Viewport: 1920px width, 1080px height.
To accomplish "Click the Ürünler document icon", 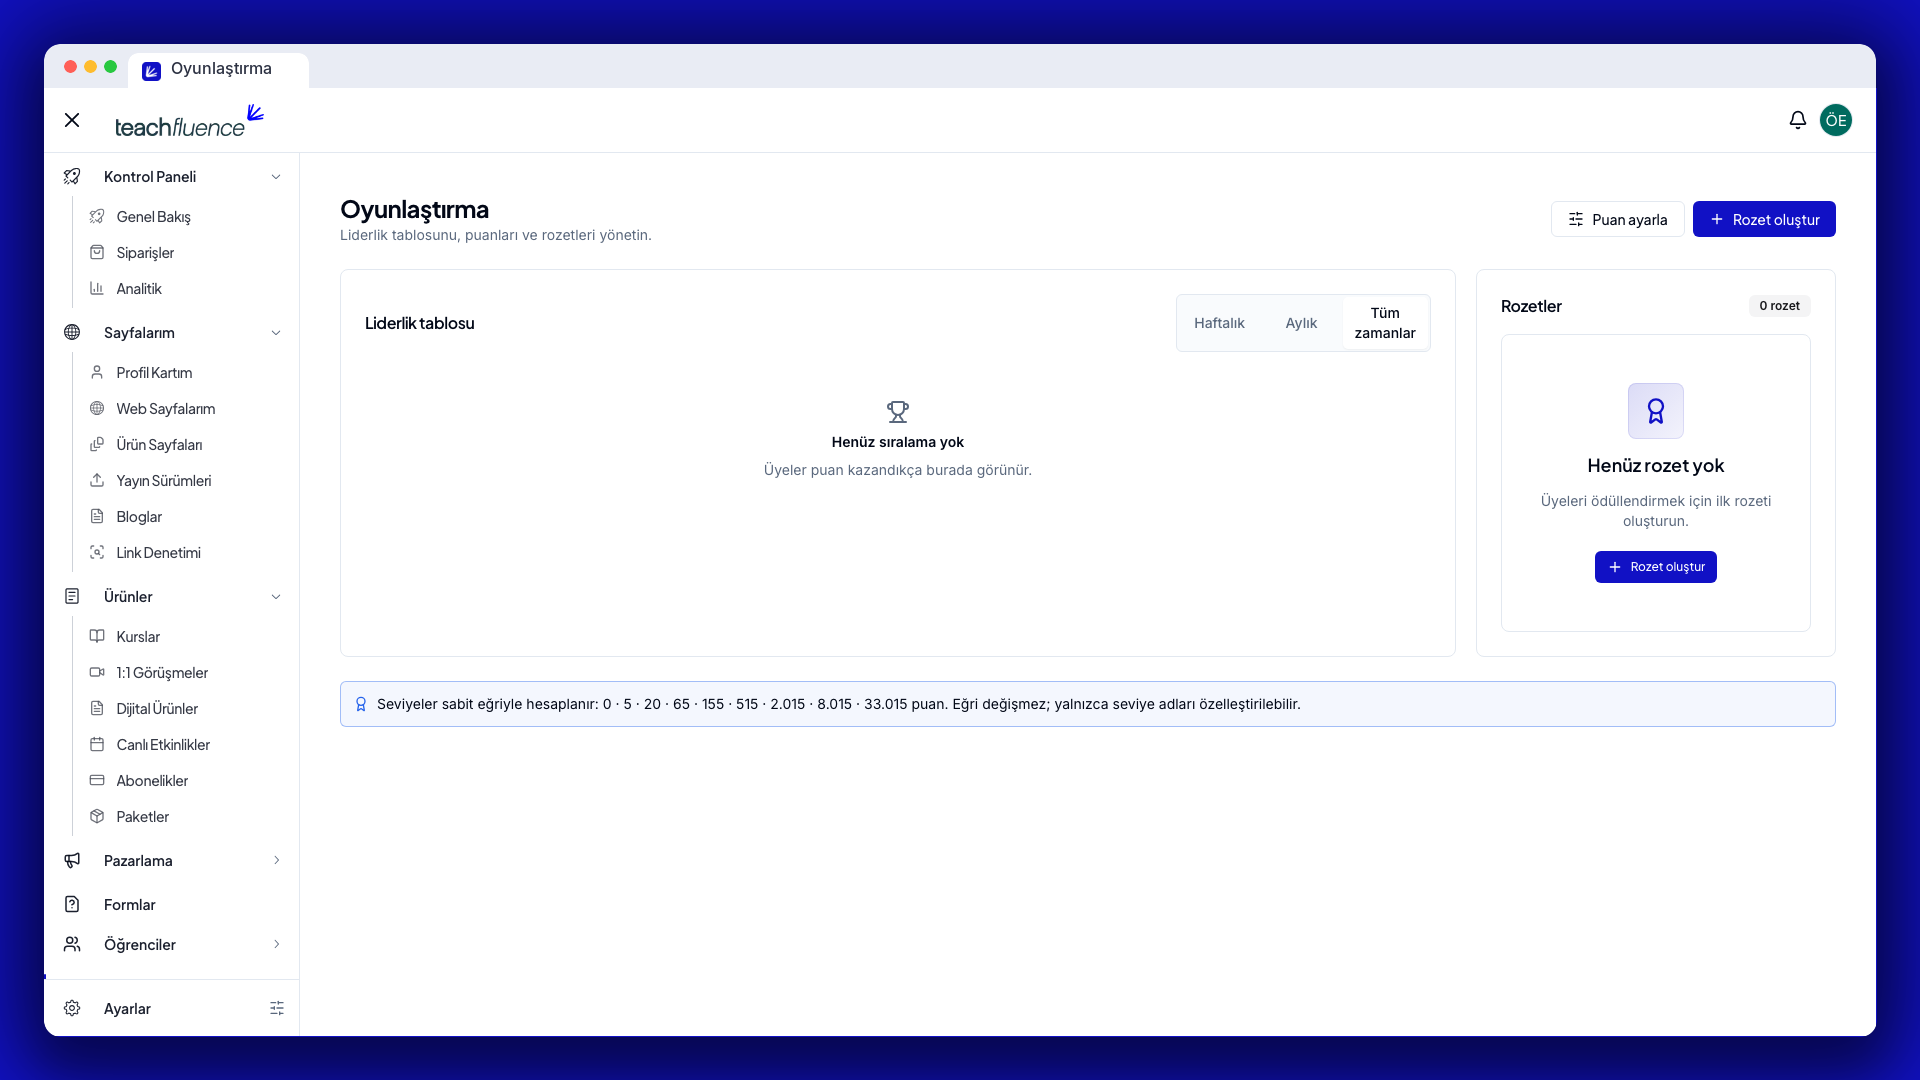I will pos(72,597).
